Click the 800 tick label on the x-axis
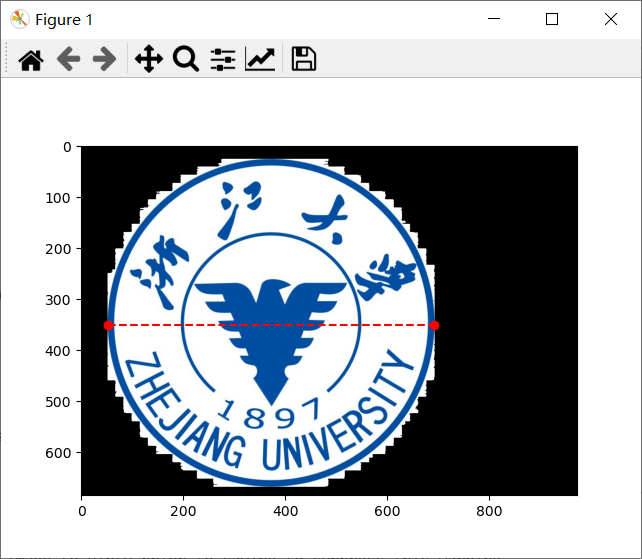The height and width of the screenshot is (559, 642). pyautogui.click(x=488, y=511)
